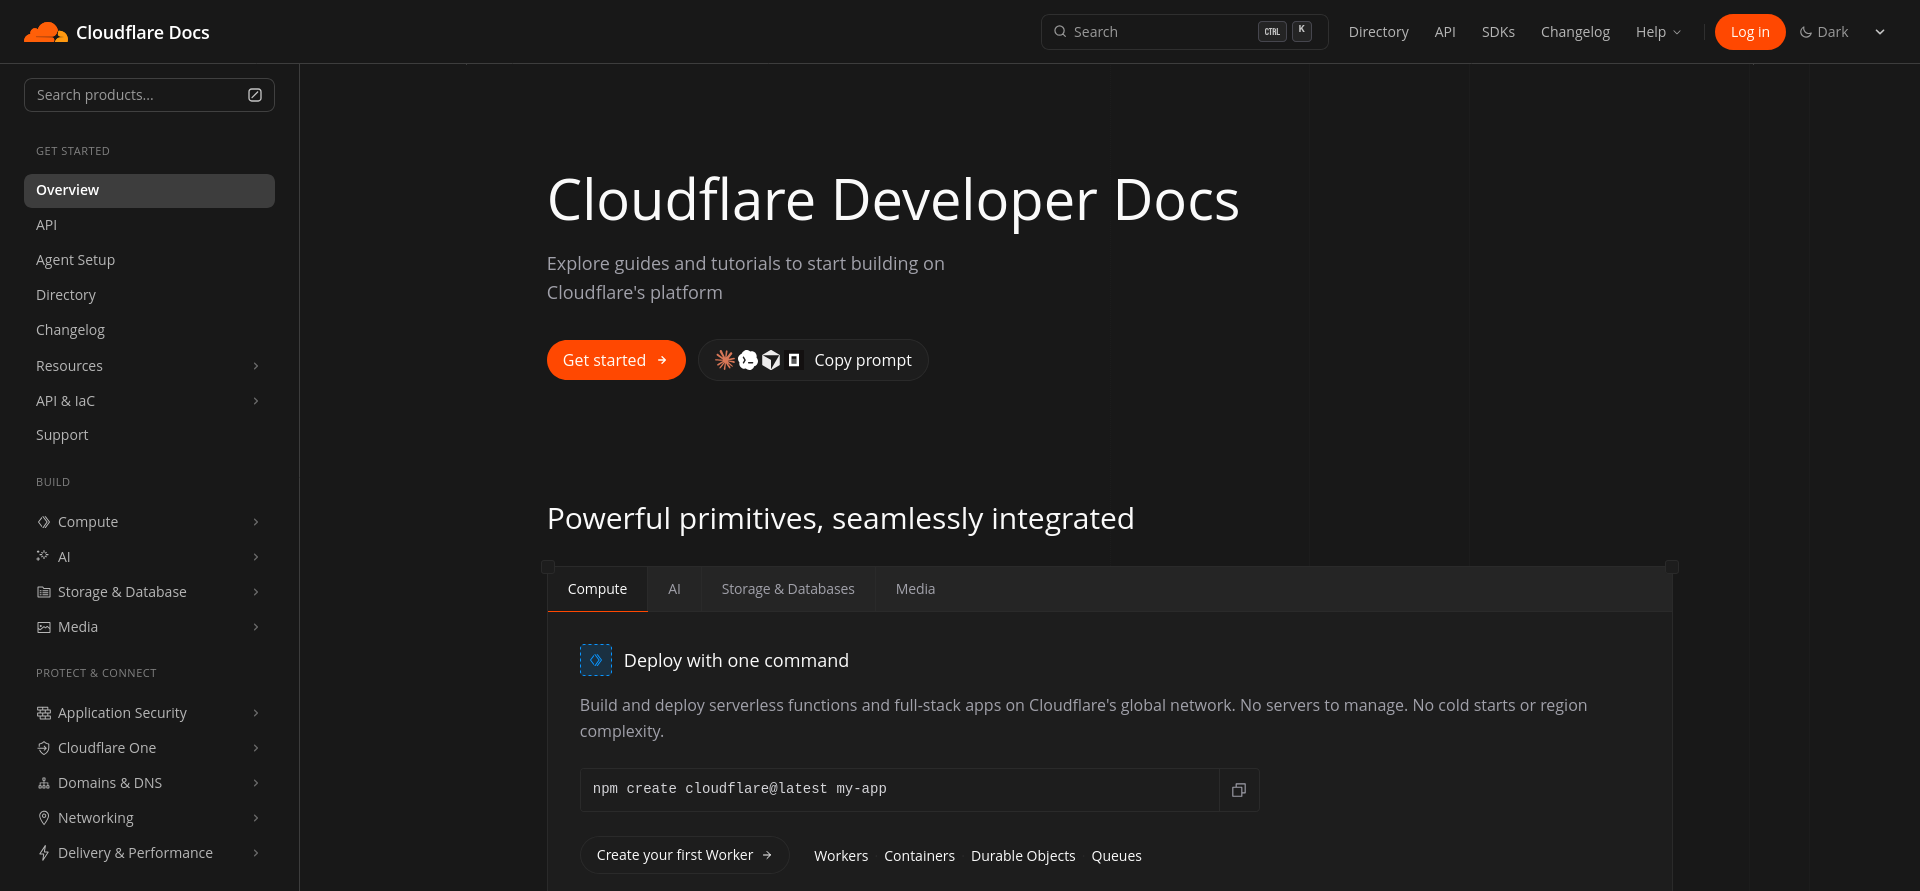Open Directory in the sidebar
The width and height of the screenshot is (1920, 891).
point(149,295)
